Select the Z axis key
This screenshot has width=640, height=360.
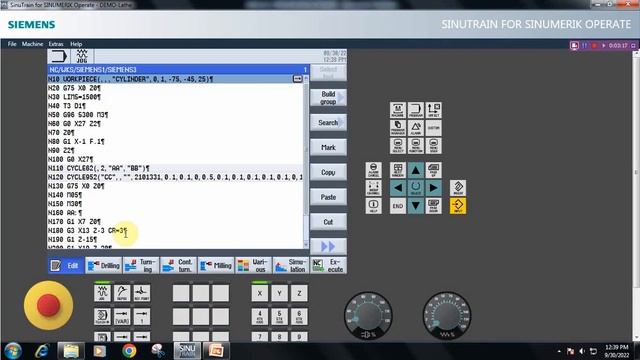(x=299, y=293)
